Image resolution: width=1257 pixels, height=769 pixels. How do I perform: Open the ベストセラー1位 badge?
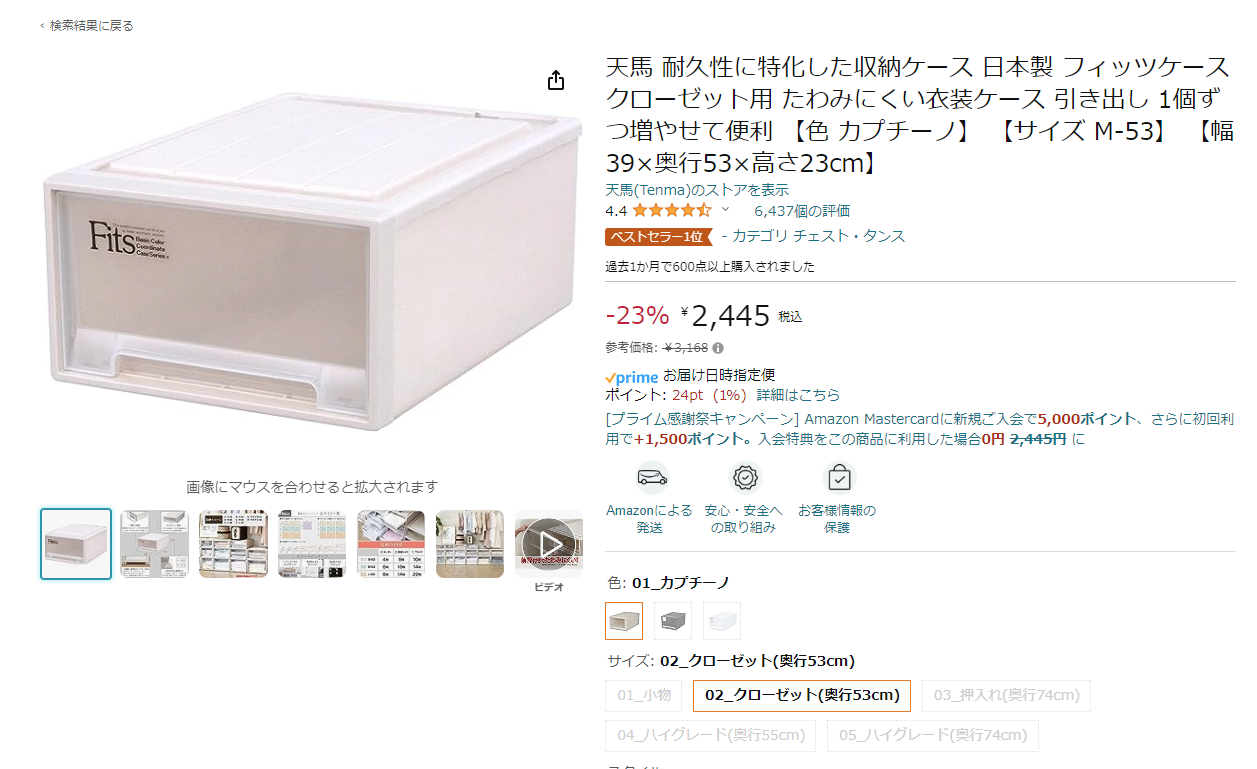(x=658, y=237)
